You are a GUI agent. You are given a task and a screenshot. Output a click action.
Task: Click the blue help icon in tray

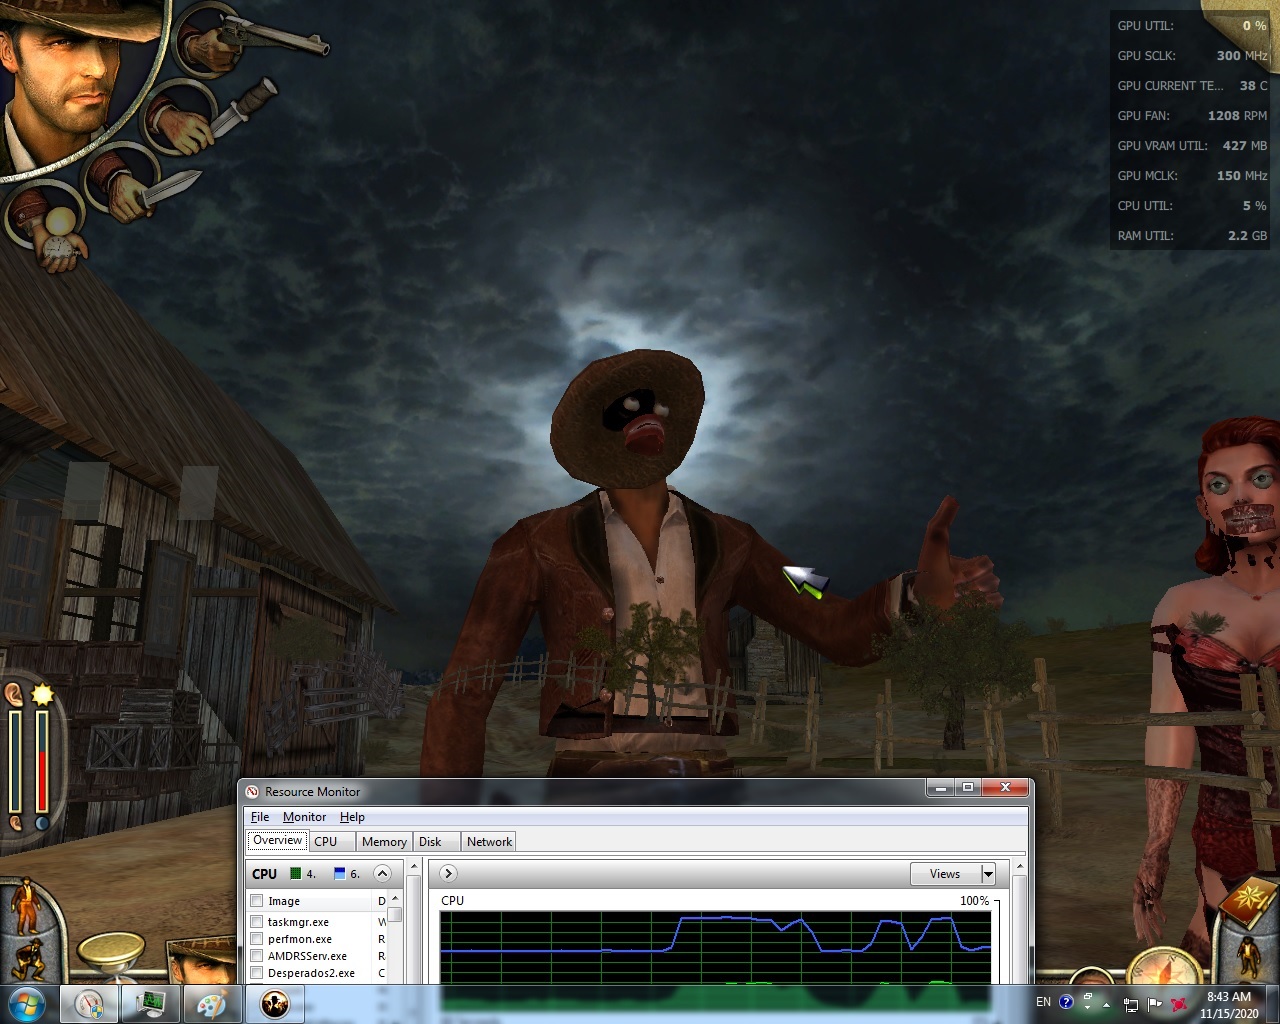[1066, 1002]
